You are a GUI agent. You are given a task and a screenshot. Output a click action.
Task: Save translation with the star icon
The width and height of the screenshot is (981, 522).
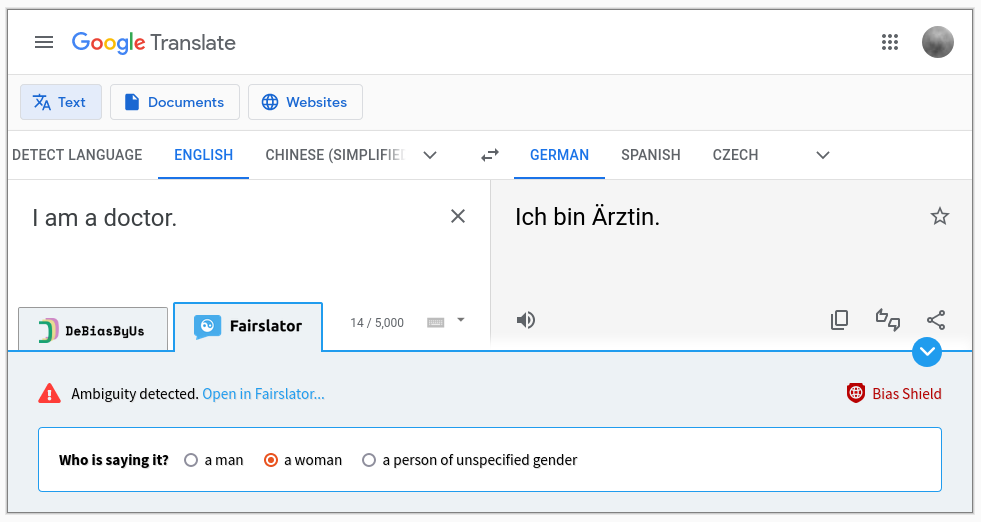pyautogui.click(x=940, y=217)
